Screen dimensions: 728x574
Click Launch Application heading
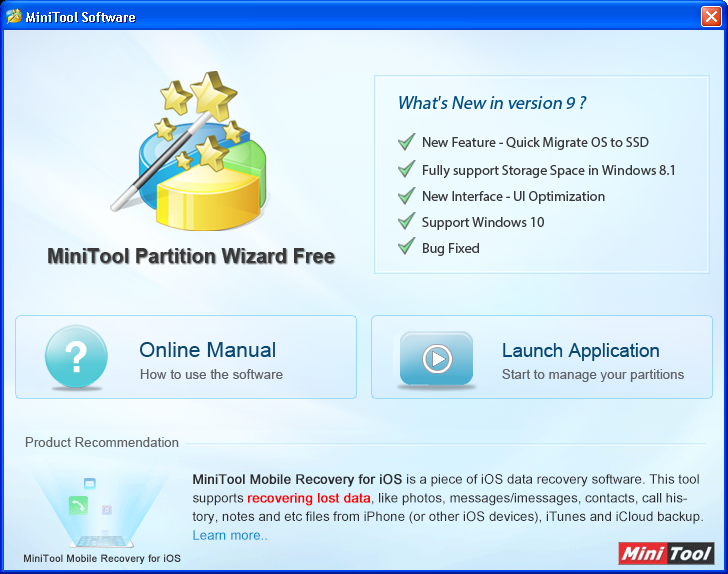pyautogui.click(x=580, y=351)
